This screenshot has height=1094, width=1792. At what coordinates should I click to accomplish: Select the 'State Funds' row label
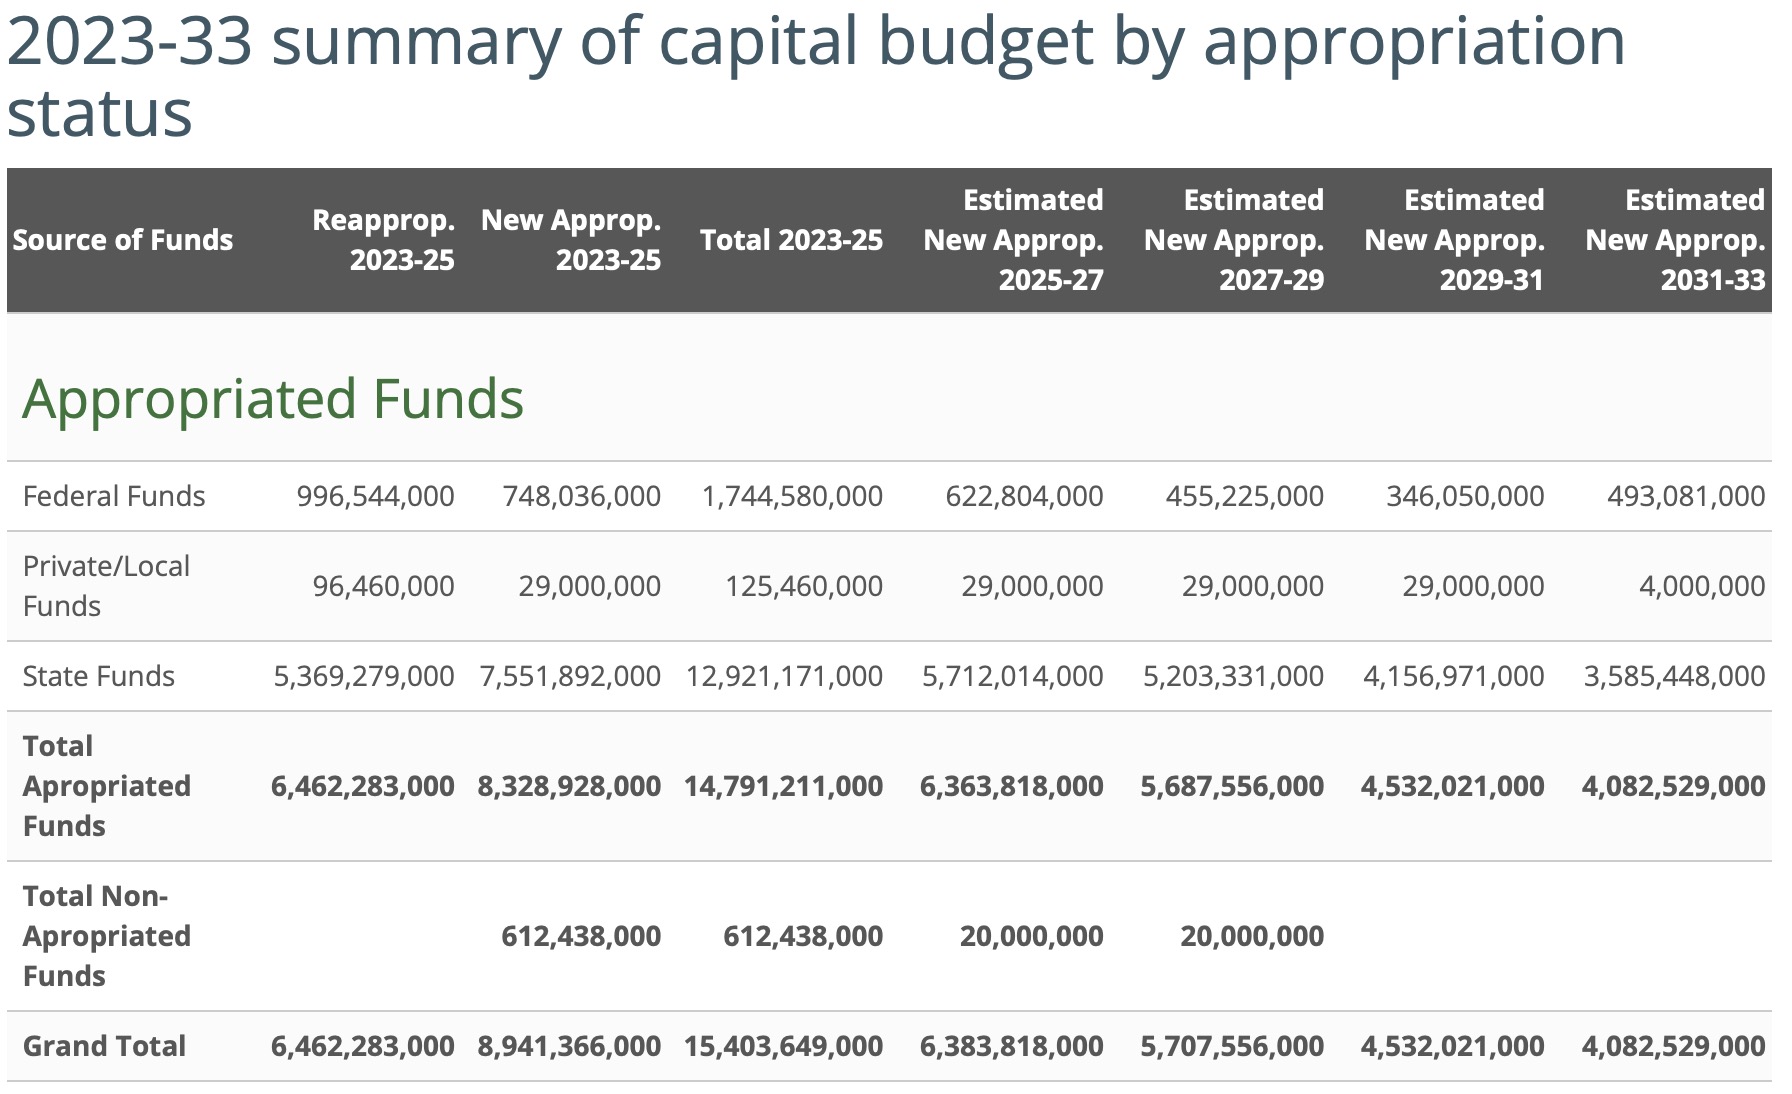click(99, 676)
